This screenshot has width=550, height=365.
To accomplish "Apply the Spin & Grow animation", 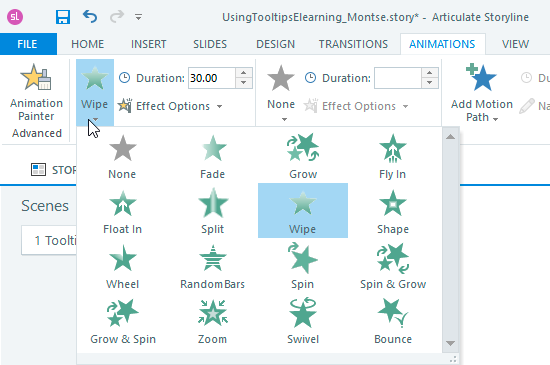I will [x=393, y=266].
